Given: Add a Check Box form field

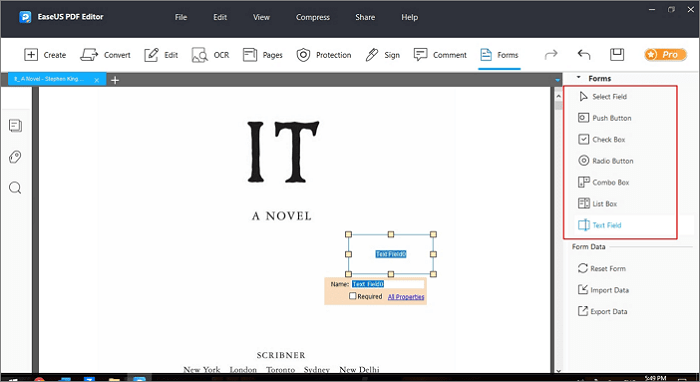Looking at the screenshot, I should tap(601, 139).
